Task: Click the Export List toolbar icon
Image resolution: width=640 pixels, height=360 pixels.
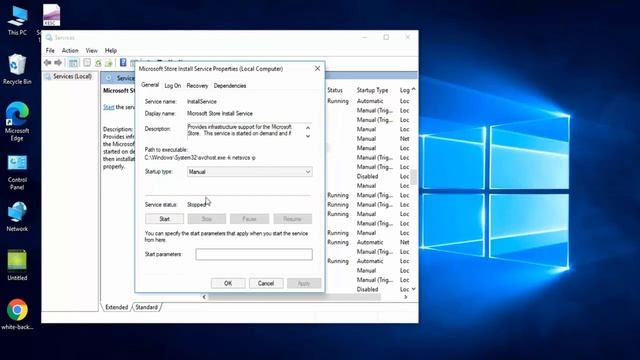Action: [109, 63]
